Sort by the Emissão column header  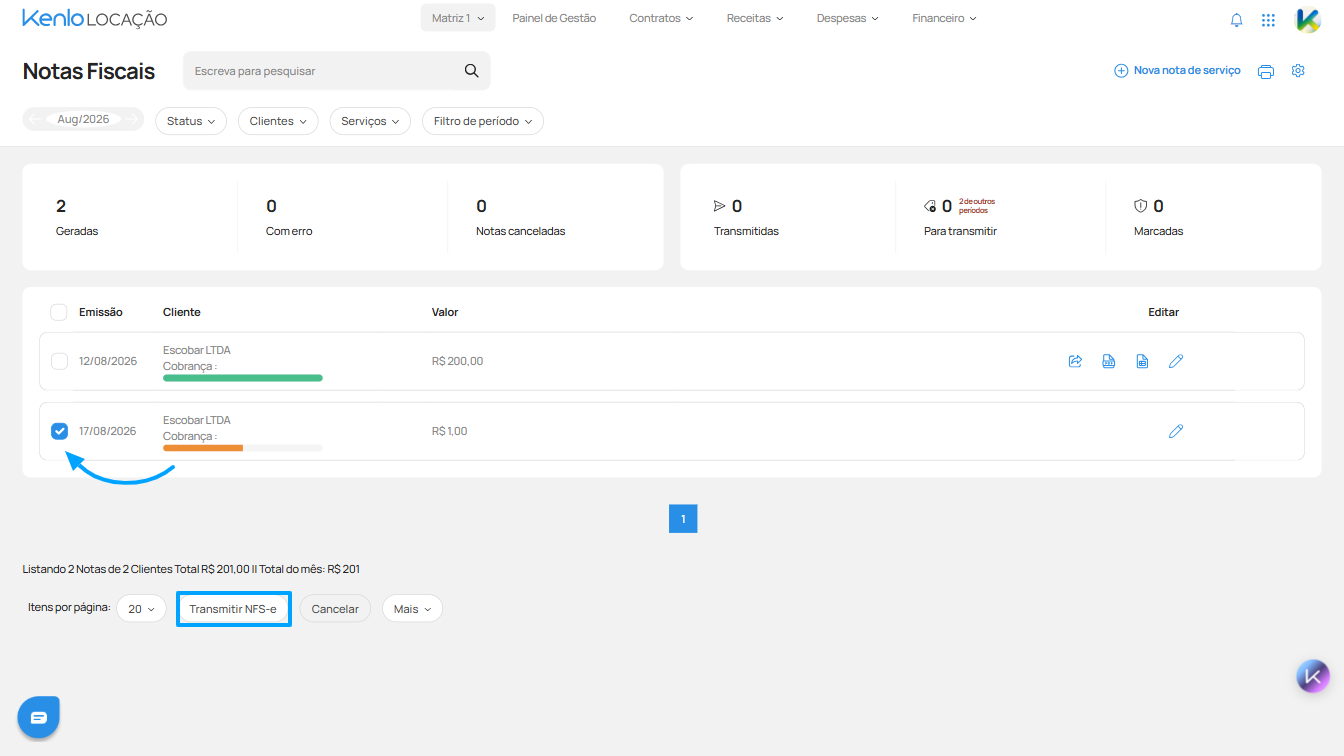[x=101, y=312]
